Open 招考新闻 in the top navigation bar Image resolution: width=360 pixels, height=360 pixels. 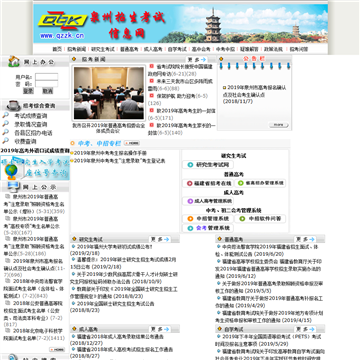[77, 49]
